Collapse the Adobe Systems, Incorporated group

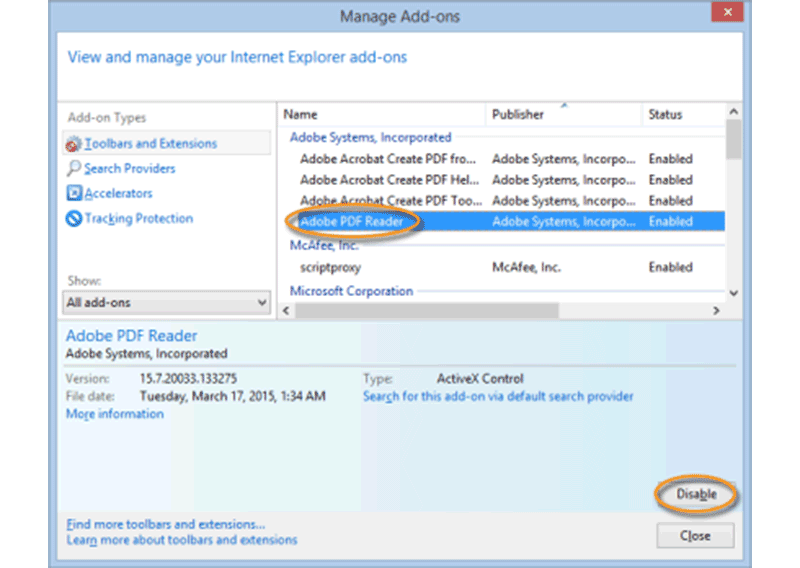(x=370, y=137)
